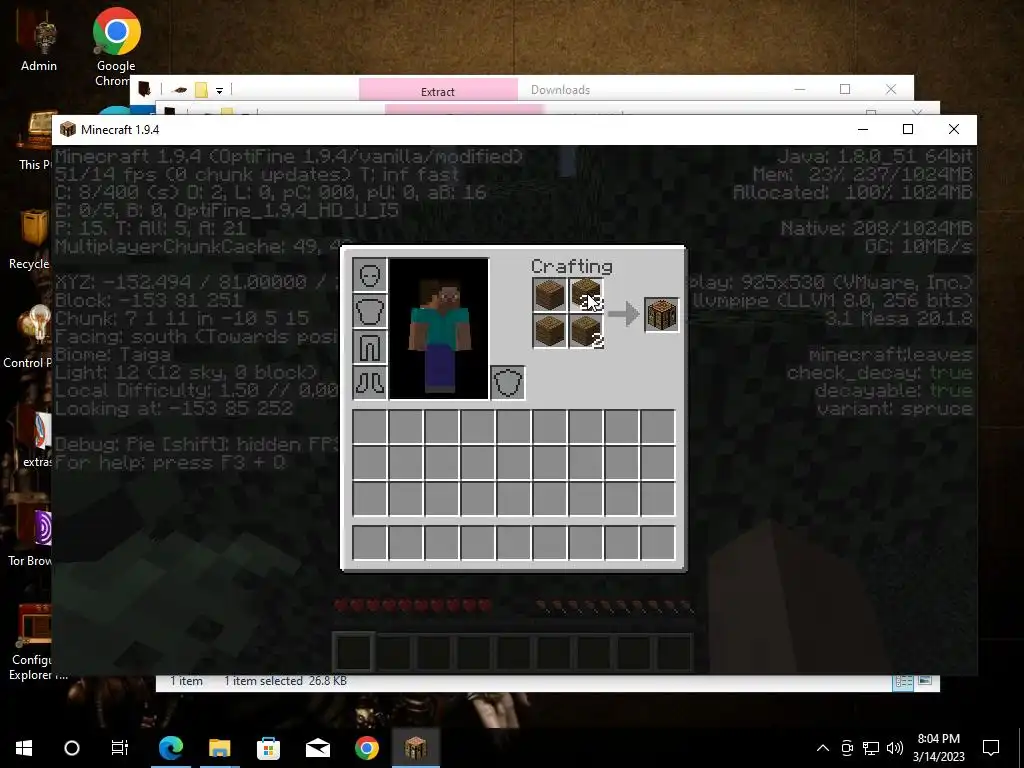Click the chestplate armor slot

[x=370, y=311]
